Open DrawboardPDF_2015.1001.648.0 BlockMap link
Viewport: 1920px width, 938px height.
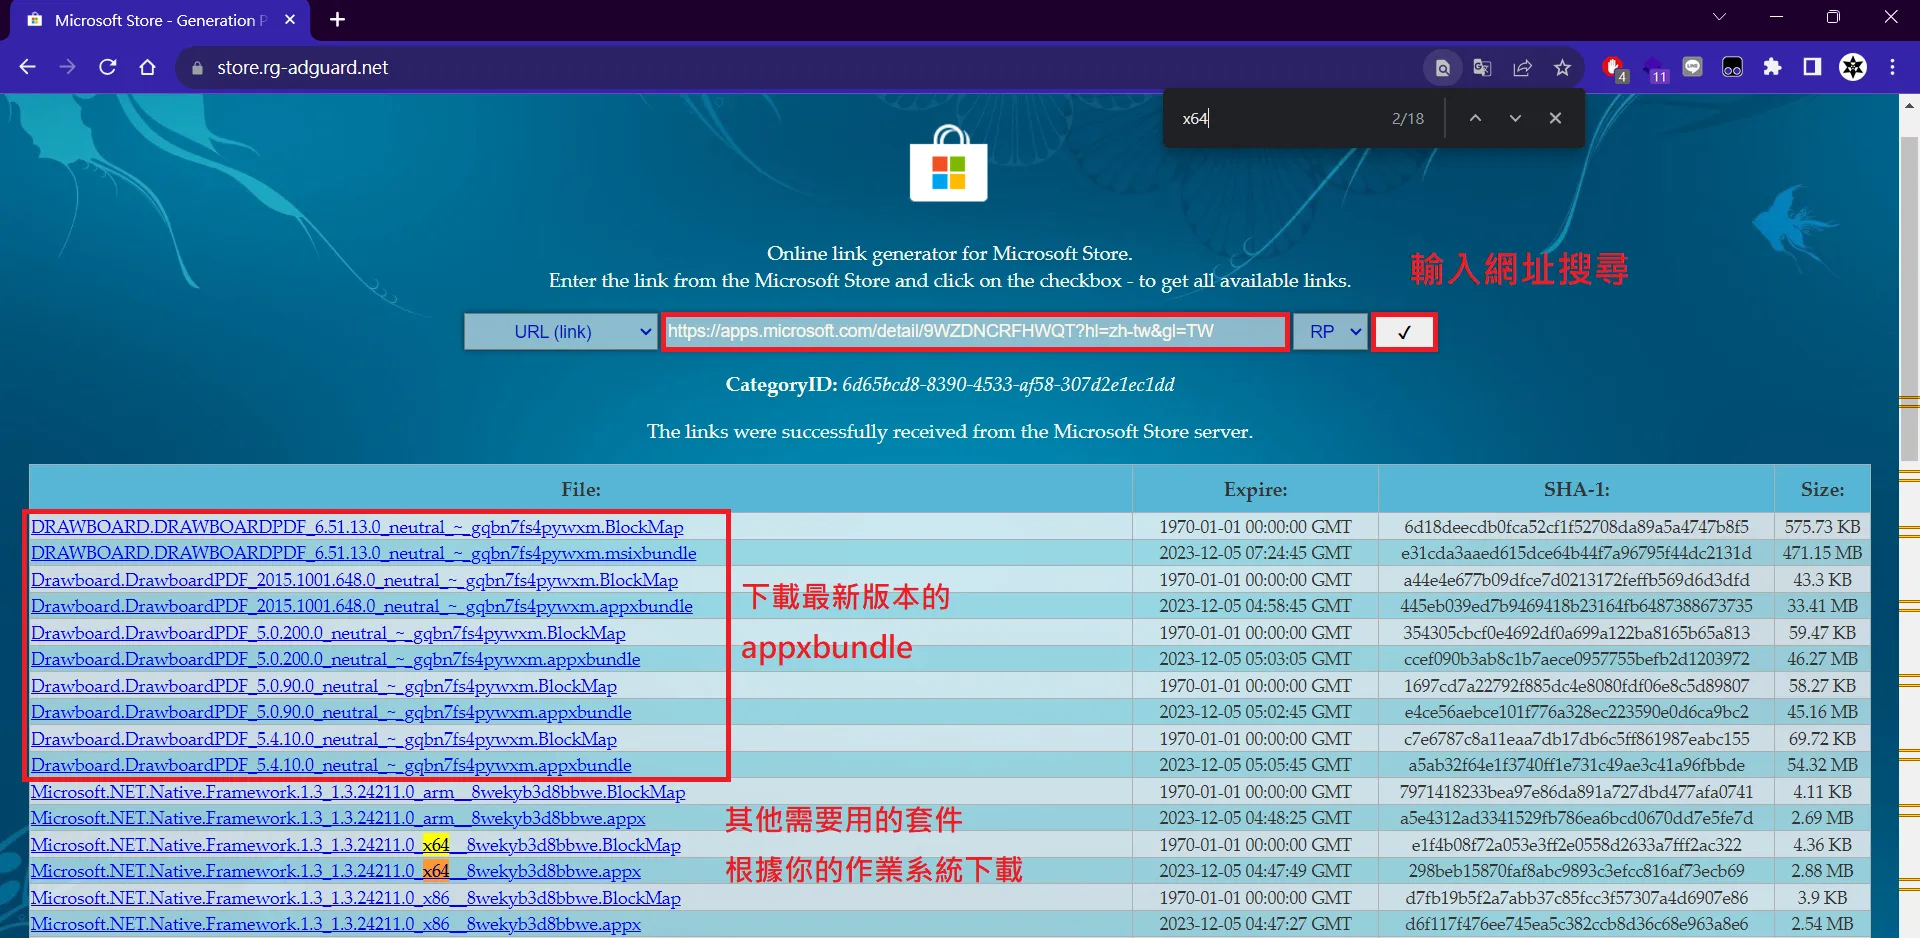354,580
